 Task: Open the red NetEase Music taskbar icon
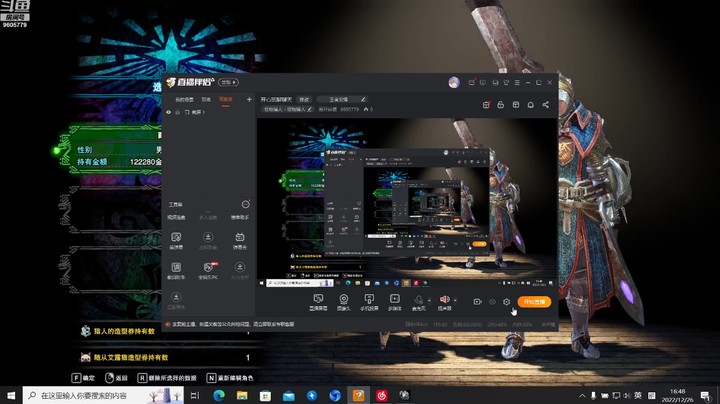point(382,395)
